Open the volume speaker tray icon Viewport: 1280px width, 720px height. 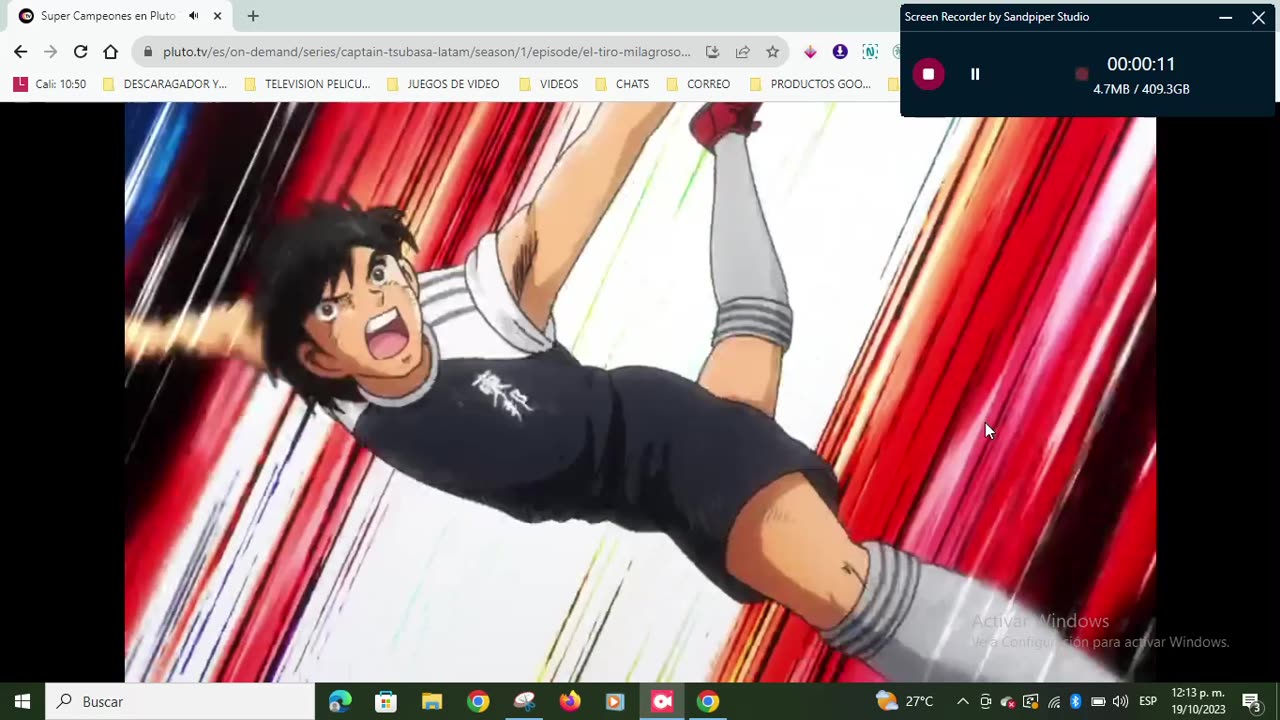(1120, 702)
